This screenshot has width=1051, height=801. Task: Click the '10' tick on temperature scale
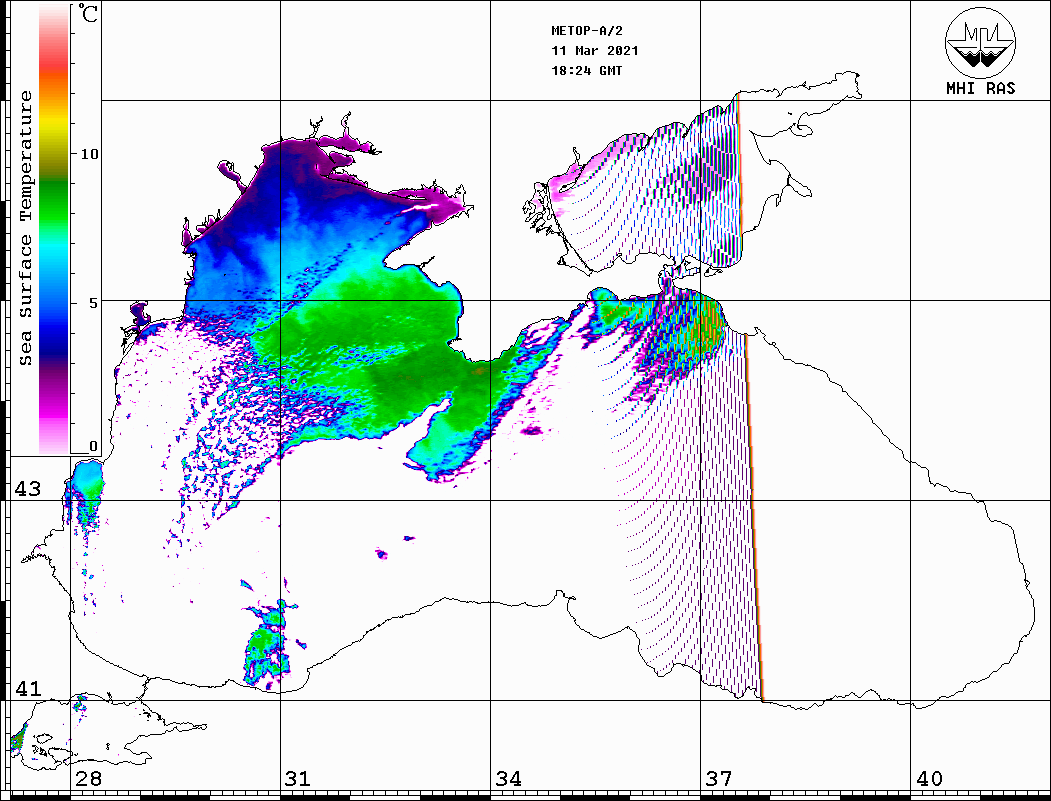[89, 154]
